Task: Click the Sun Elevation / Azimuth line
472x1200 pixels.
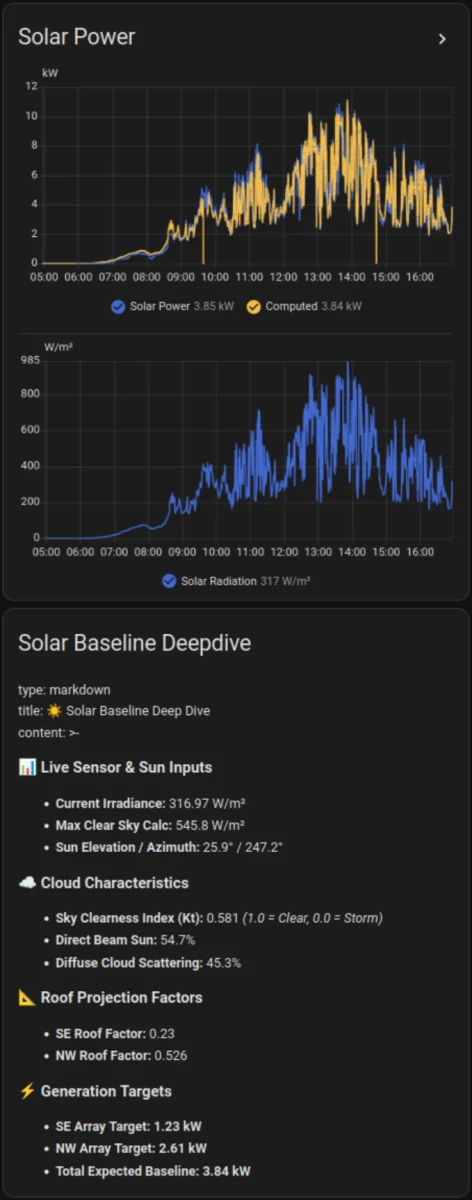Action: click(x=169, y=846)
